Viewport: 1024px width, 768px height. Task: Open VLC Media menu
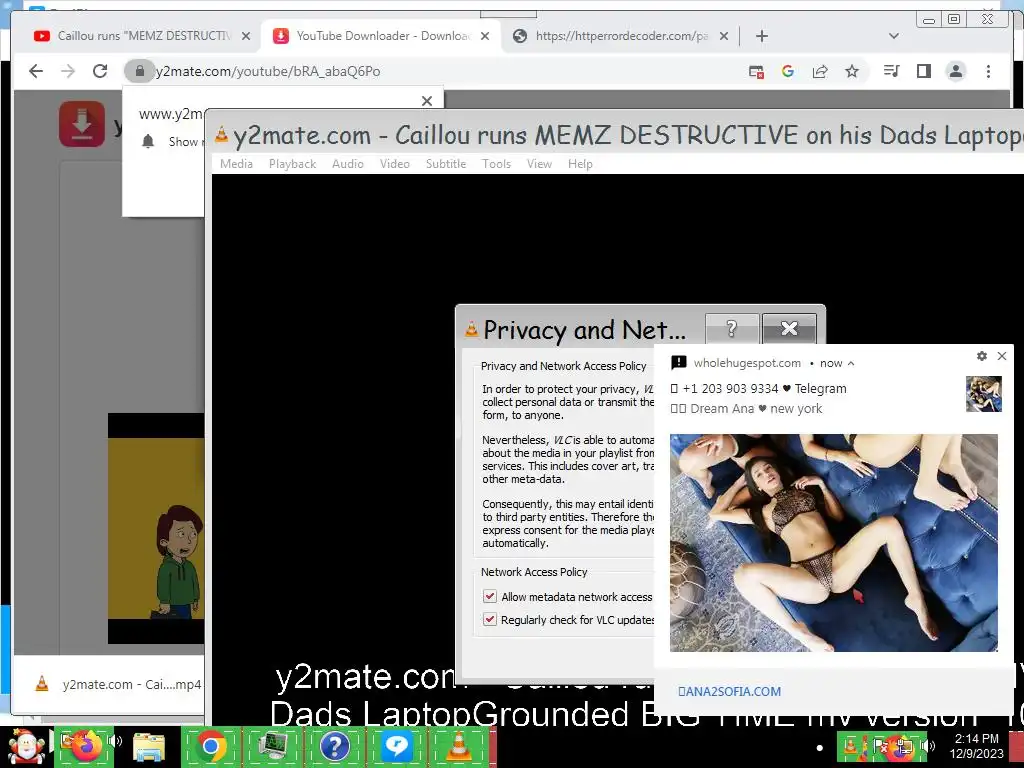236,164
